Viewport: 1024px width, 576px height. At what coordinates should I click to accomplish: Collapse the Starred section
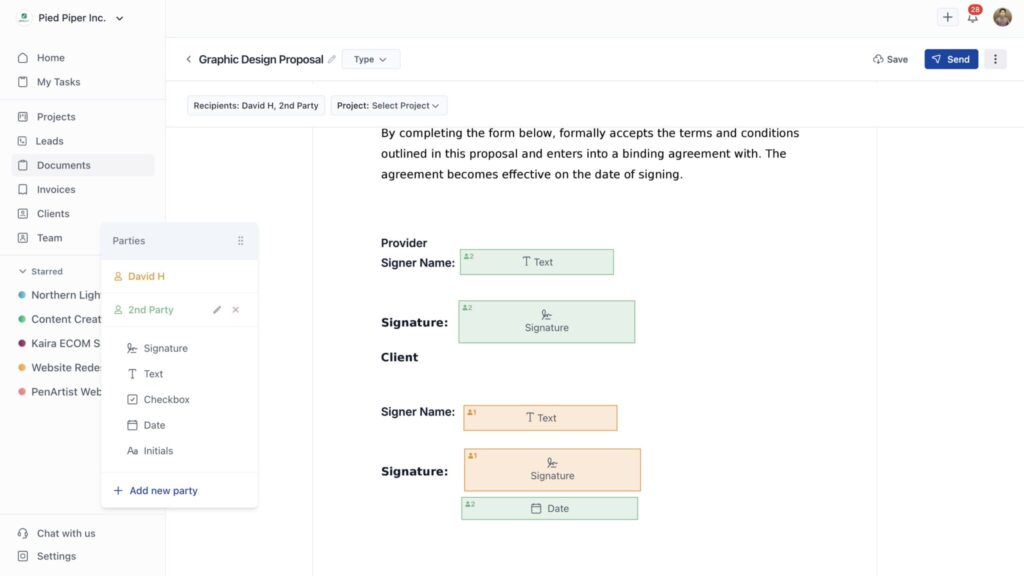click(23, 271)
